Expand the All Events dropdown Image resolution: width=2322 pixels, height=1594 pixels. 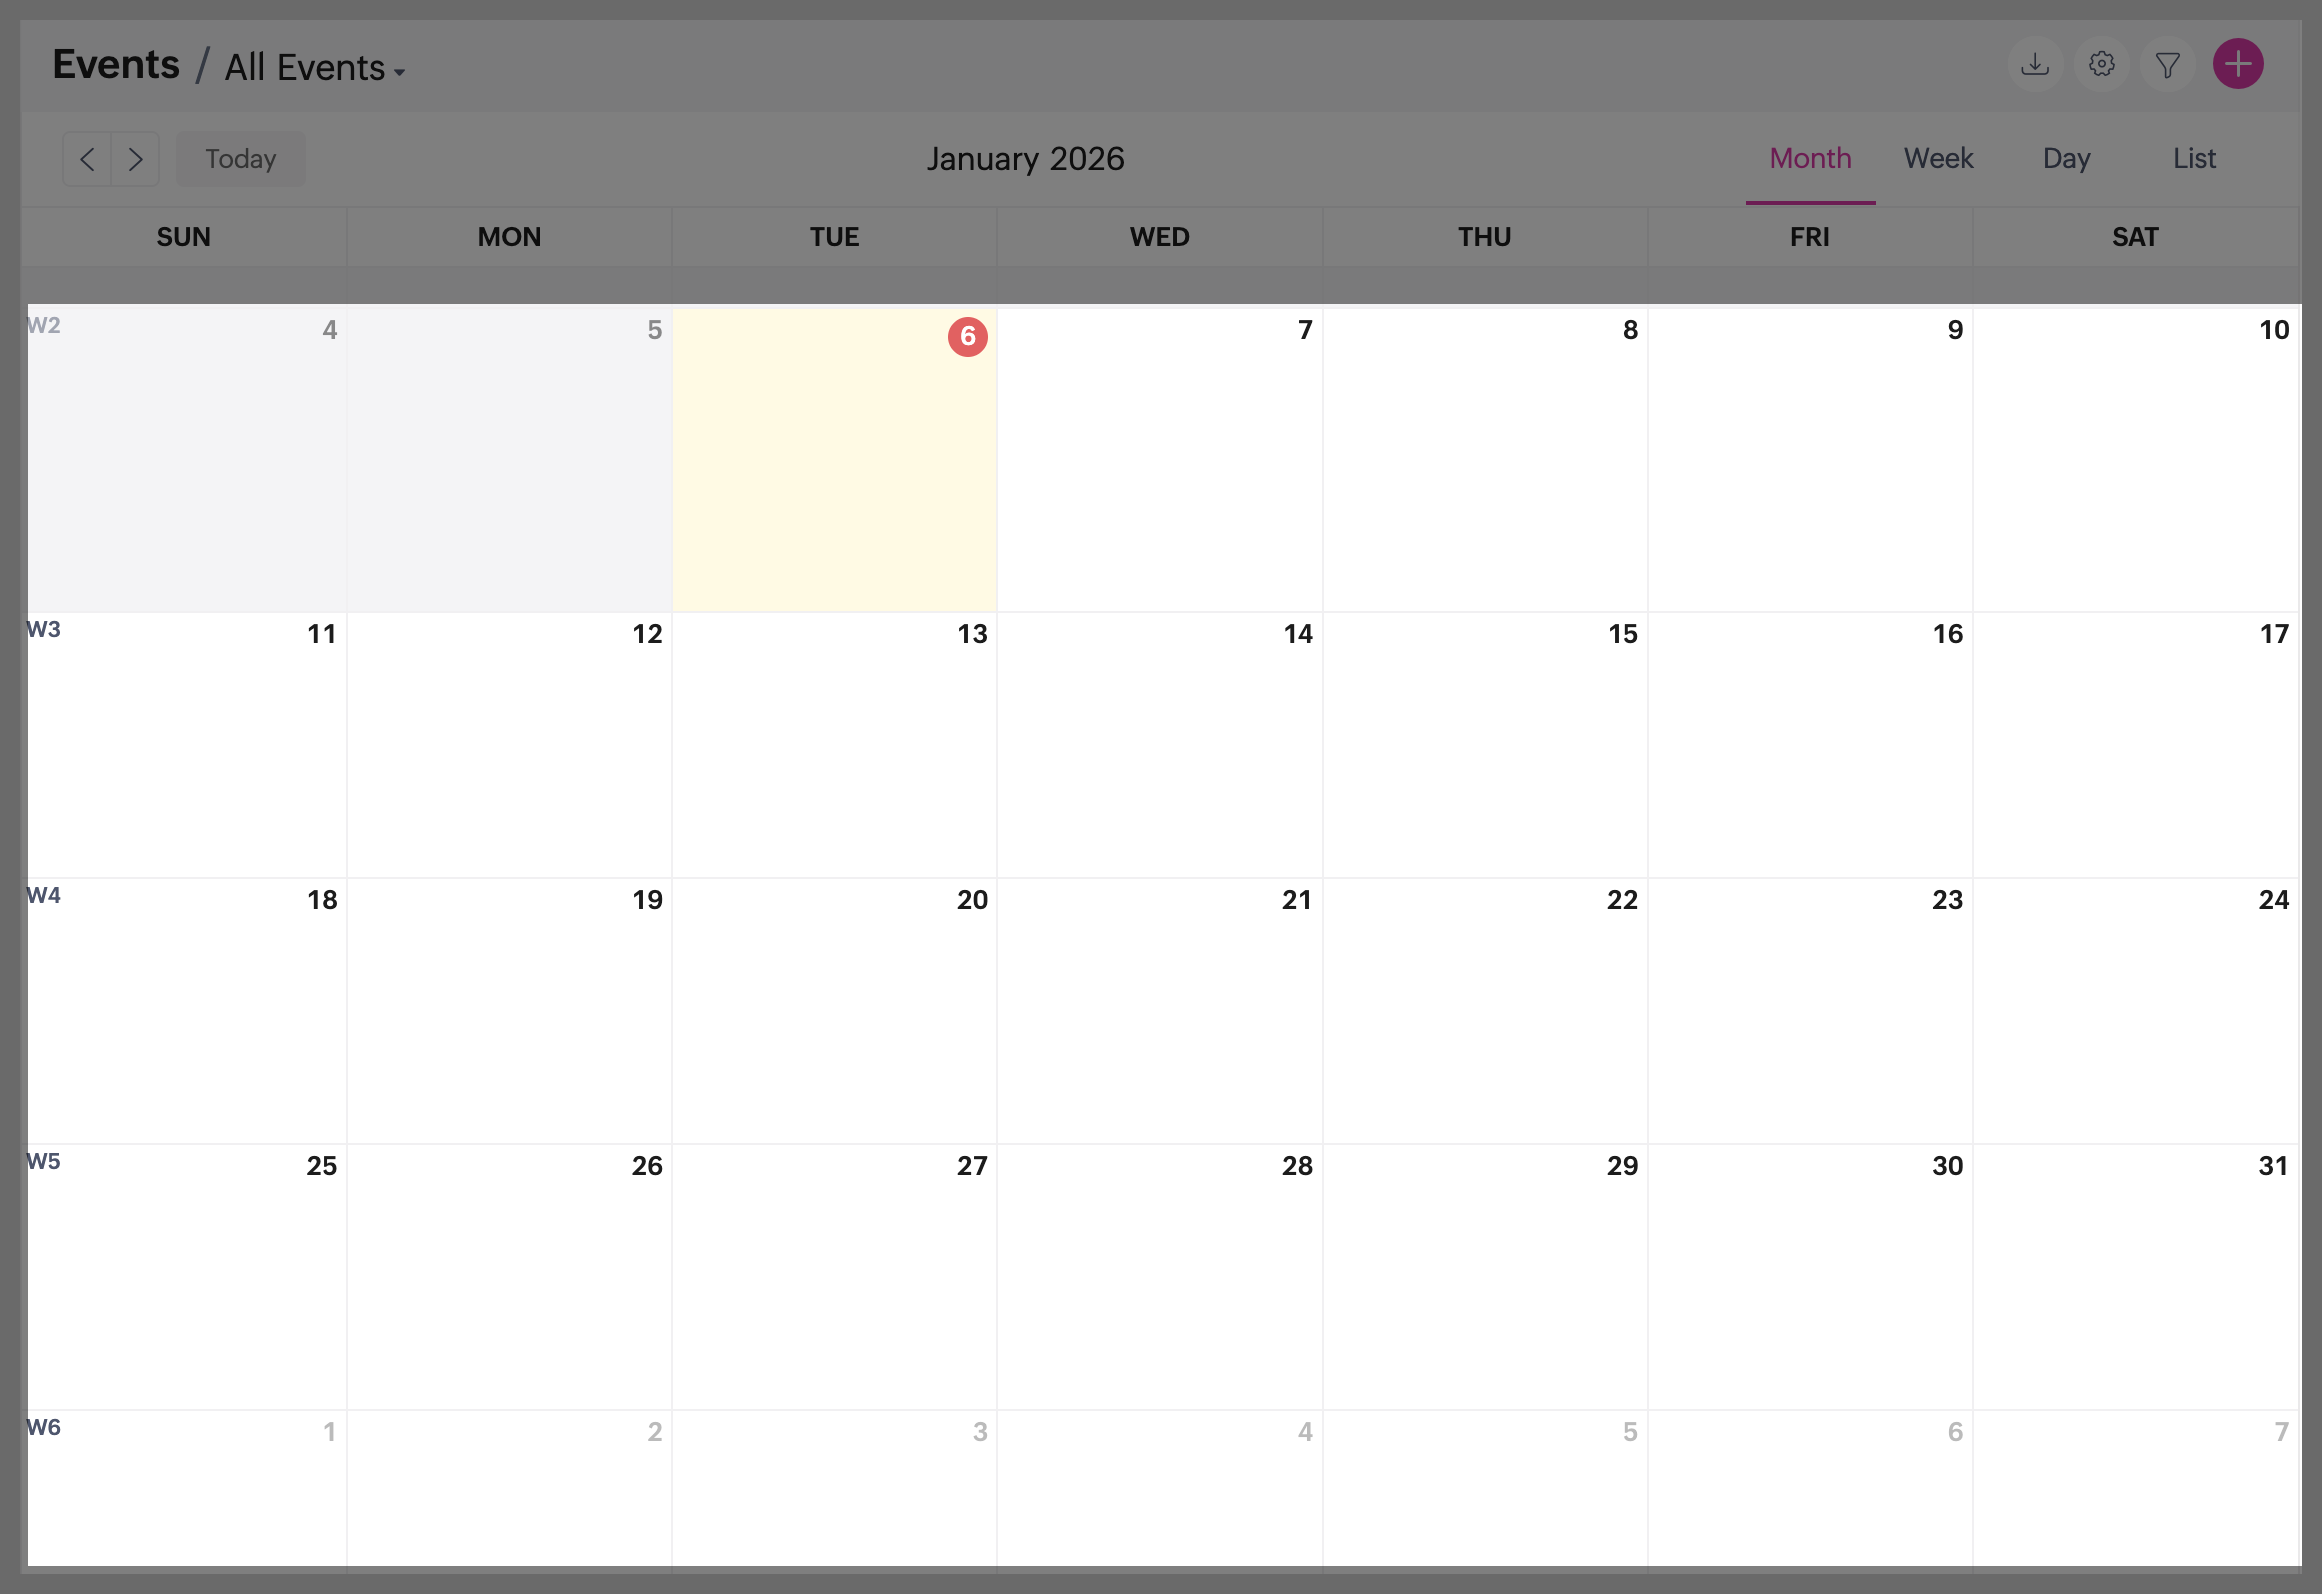[314, 68]
